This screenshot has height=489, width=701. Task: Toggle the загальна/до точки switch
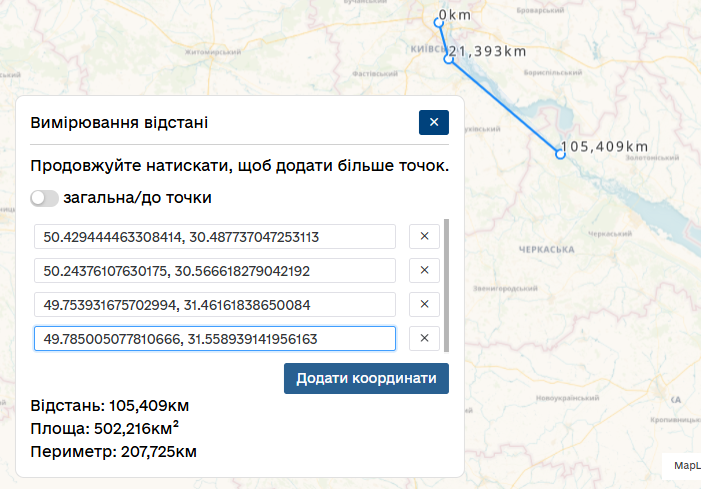45,198
